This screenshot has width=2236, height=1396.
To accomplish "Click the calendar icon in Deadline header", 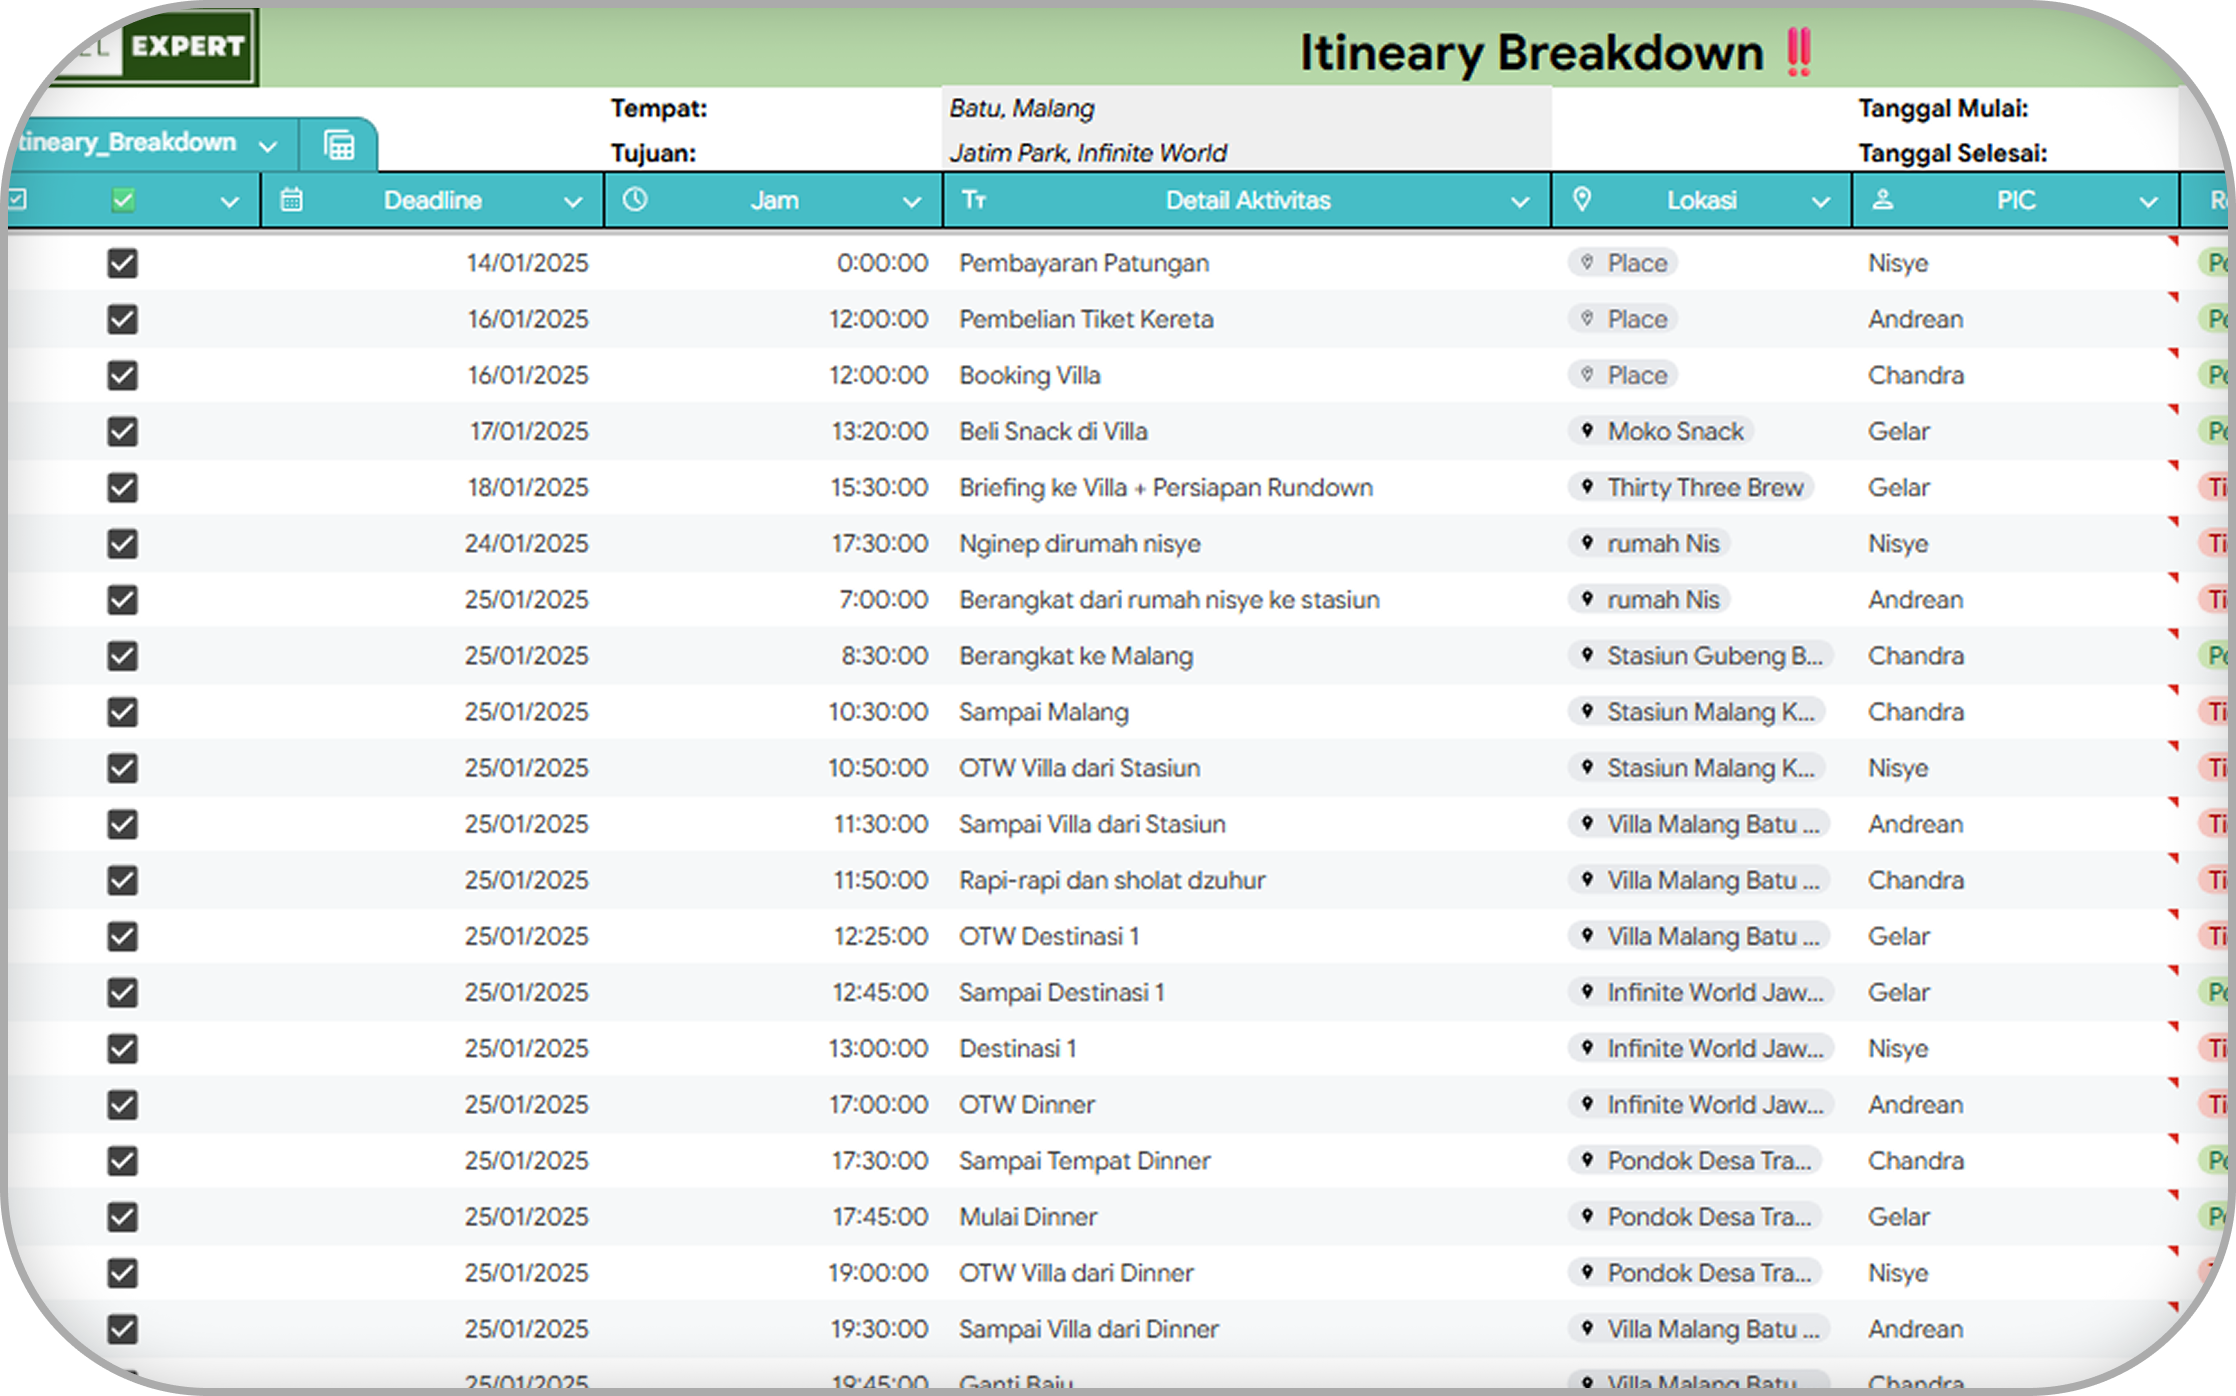I will coord(291,200).
